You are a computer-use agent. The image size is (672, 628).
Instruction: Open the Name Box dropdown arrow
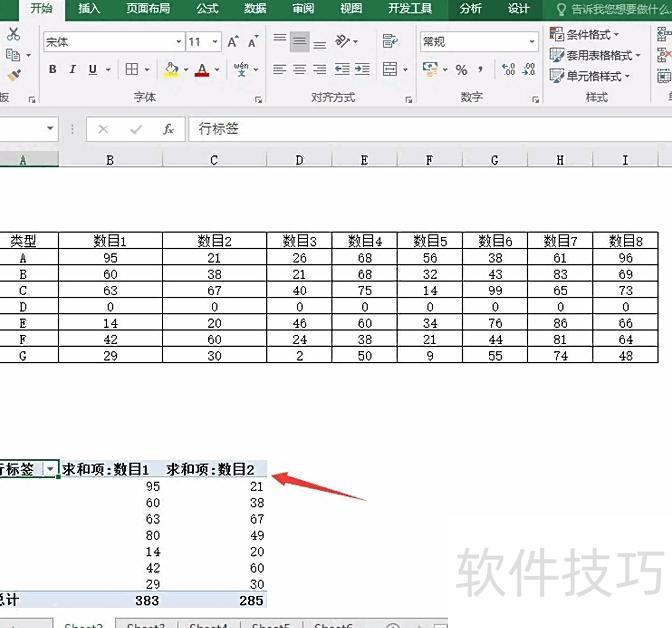(50, 128)
